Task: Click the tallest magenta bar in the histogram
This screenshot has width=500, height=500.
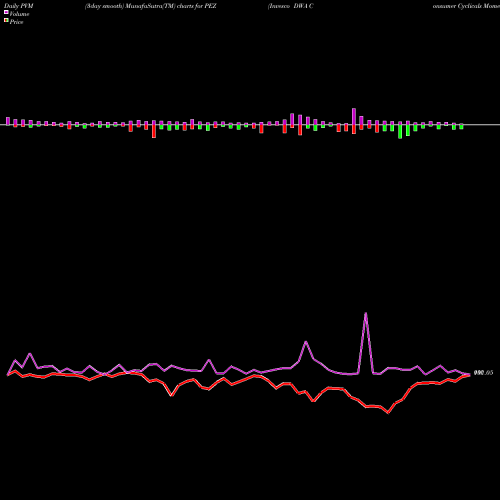Action: [354, 116]
